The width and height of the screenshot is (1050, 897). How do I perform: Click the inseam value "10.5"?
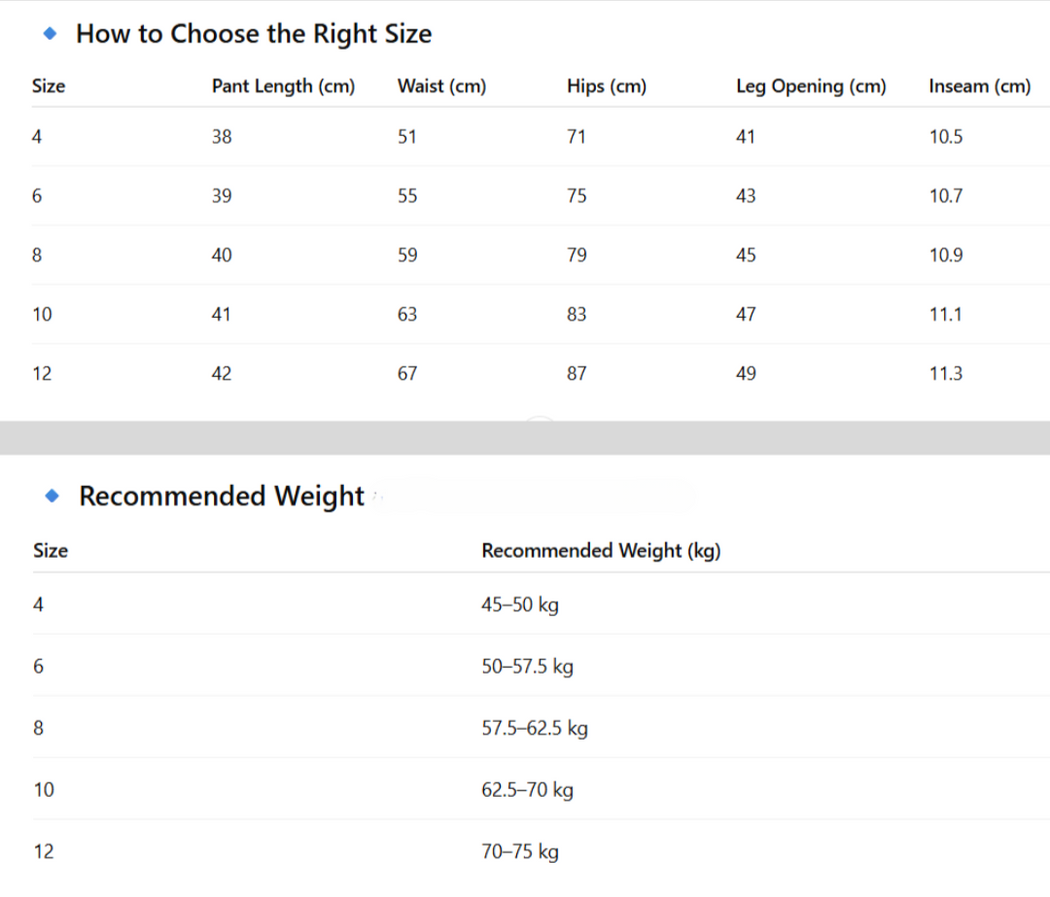click(x=945, y=137)
